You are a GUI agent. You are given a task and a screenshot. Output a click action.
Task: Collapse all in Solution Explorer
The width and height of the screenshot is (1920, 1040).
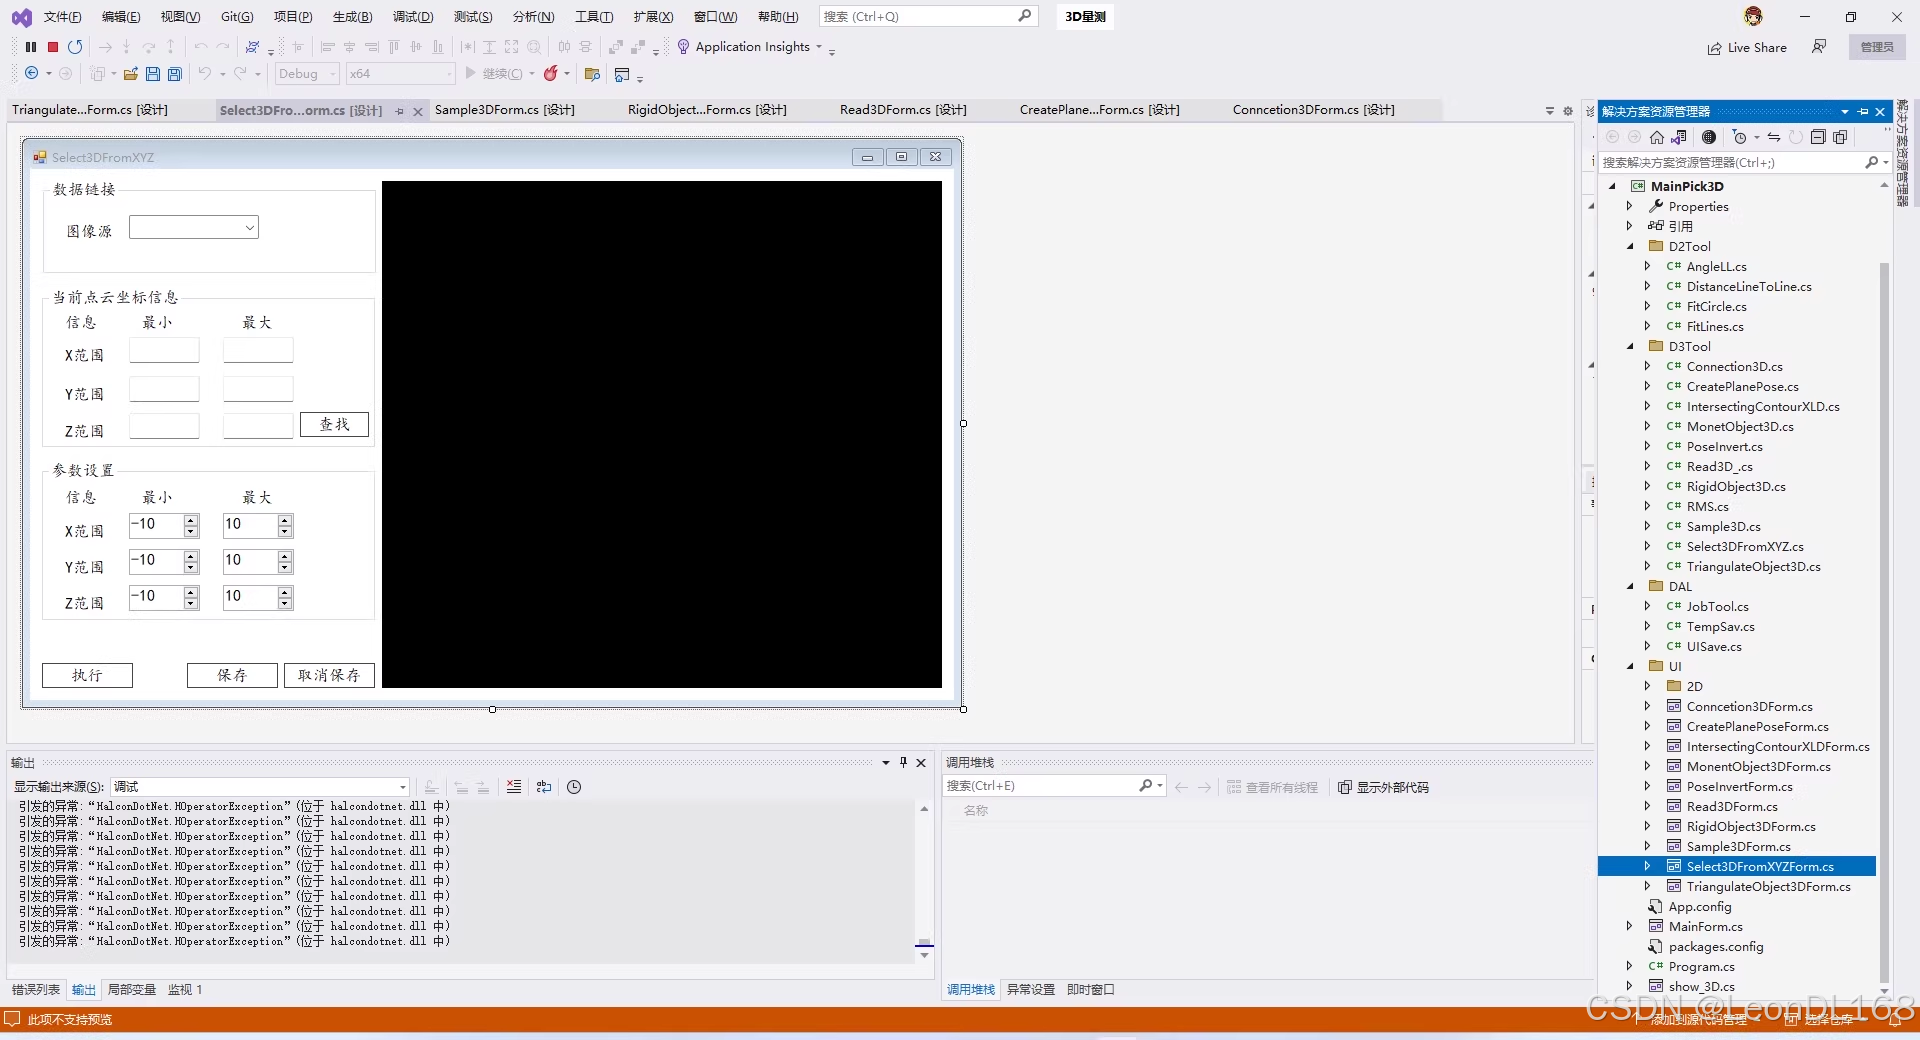1818,137
